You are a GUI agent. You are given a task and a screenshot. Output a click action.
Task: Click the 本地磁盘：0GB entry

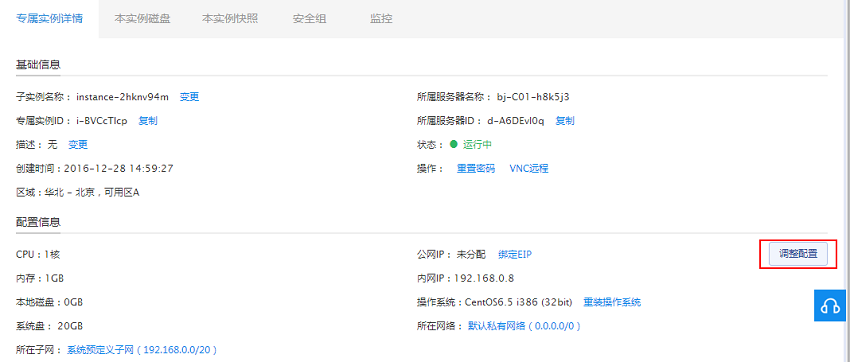click(x=49, y=302)
